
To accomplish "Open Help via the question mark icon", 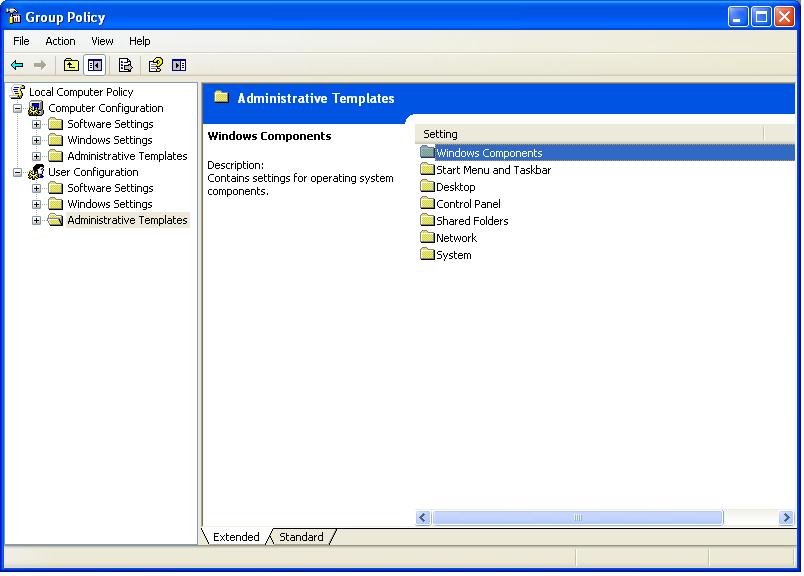I will click(153, 64).
